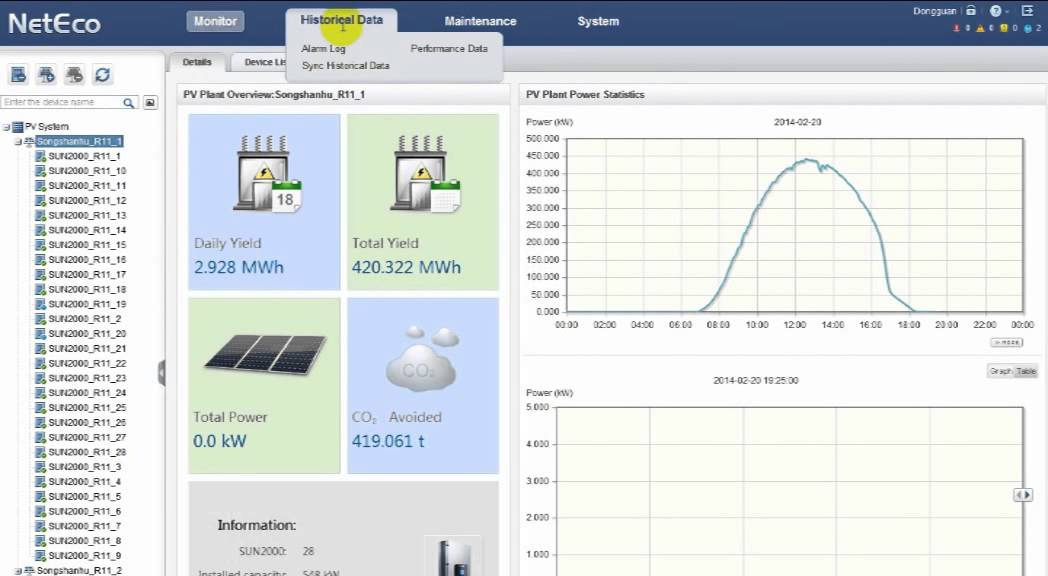Select SUN2000_R11_19 in the tree
The height and width of the screenshot is (576, 1048).
click(87, 304)
